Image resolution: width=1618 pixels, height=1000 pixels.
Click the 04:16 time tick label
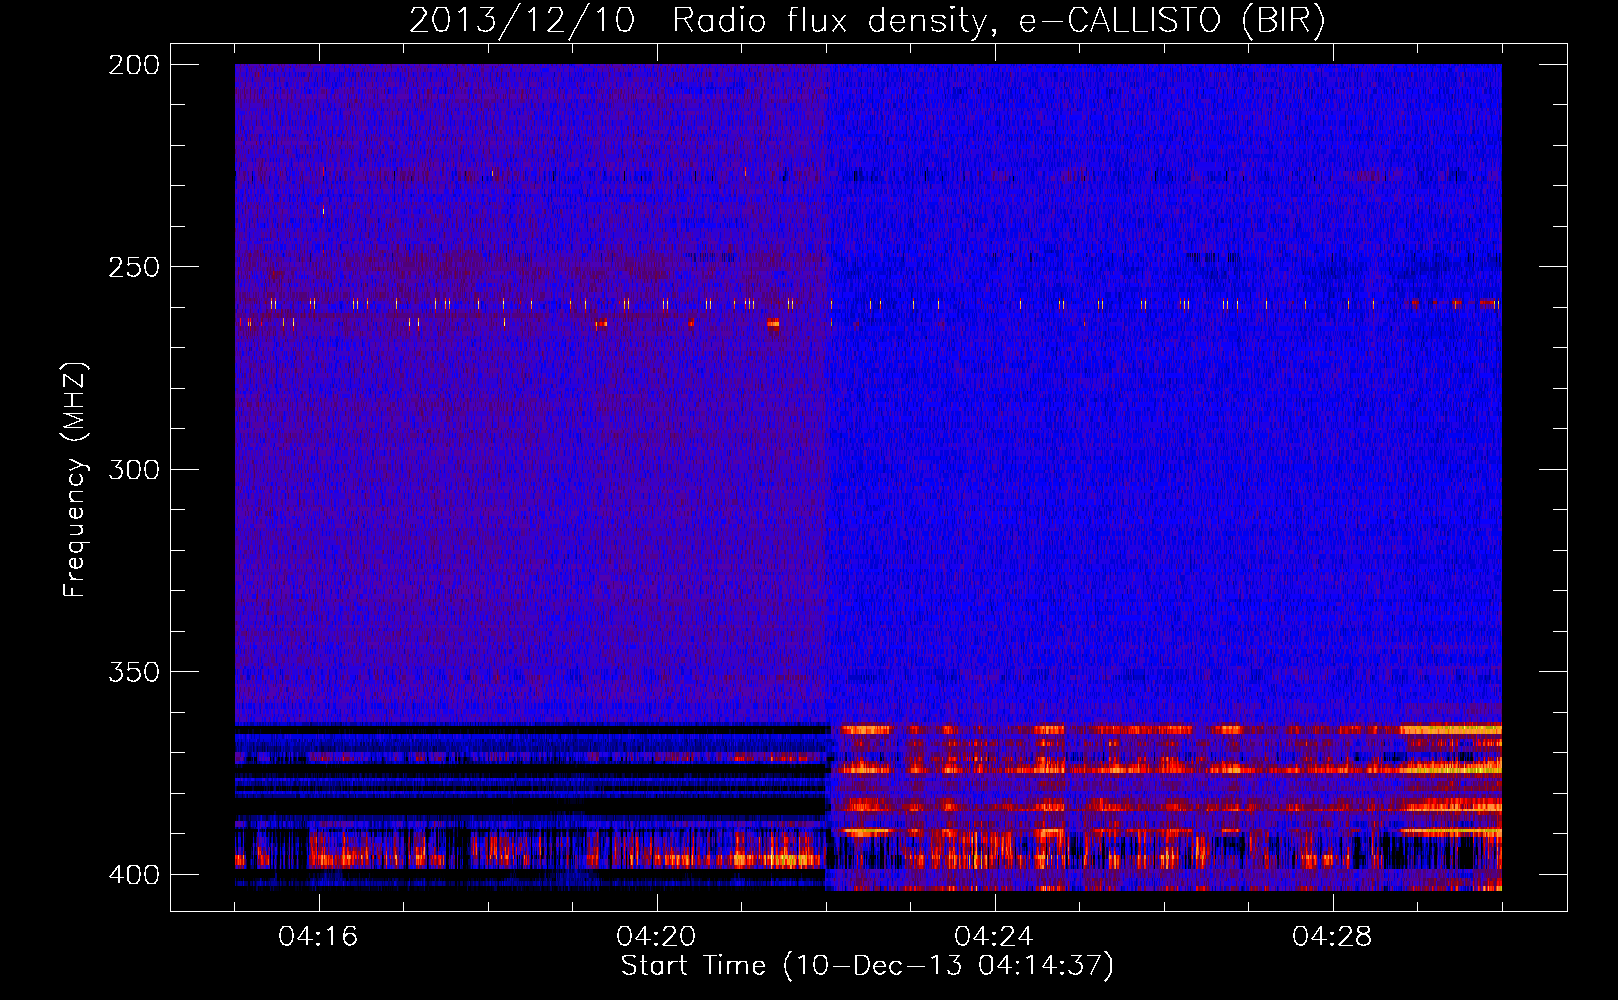[x=318, y=937]
